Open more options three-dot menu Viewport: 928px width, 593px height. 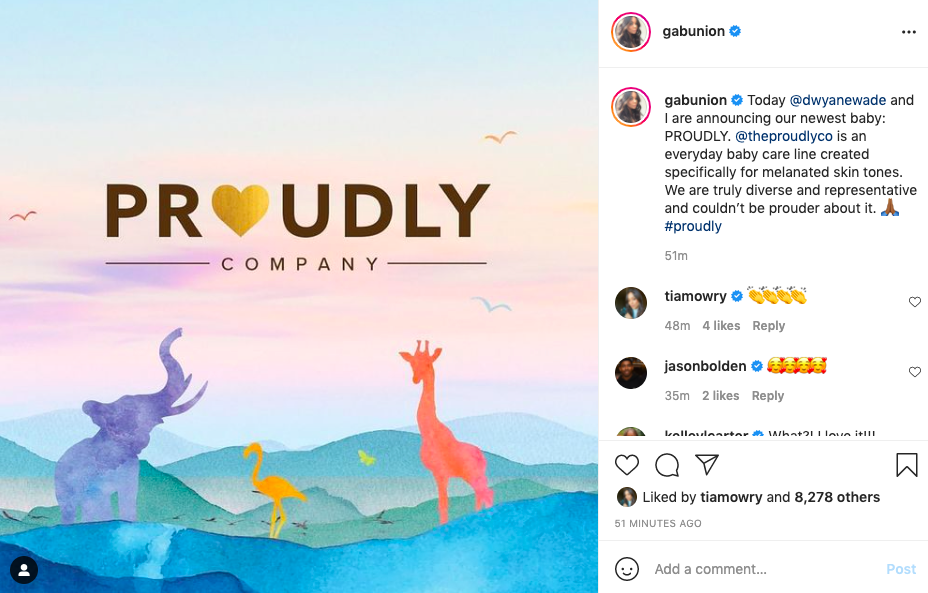pos(908,32)
